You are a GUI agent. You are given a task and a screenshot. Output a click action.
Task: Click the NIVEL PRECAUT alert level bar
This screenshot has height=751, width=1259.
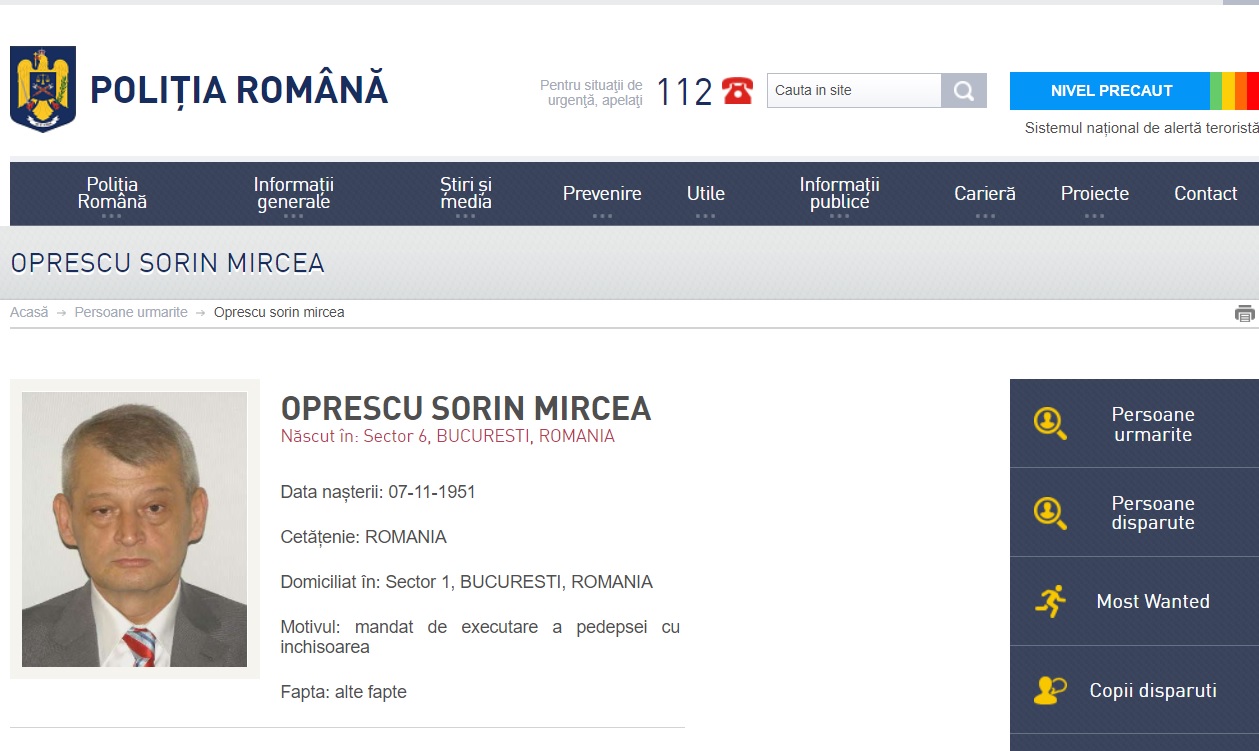1110,90
